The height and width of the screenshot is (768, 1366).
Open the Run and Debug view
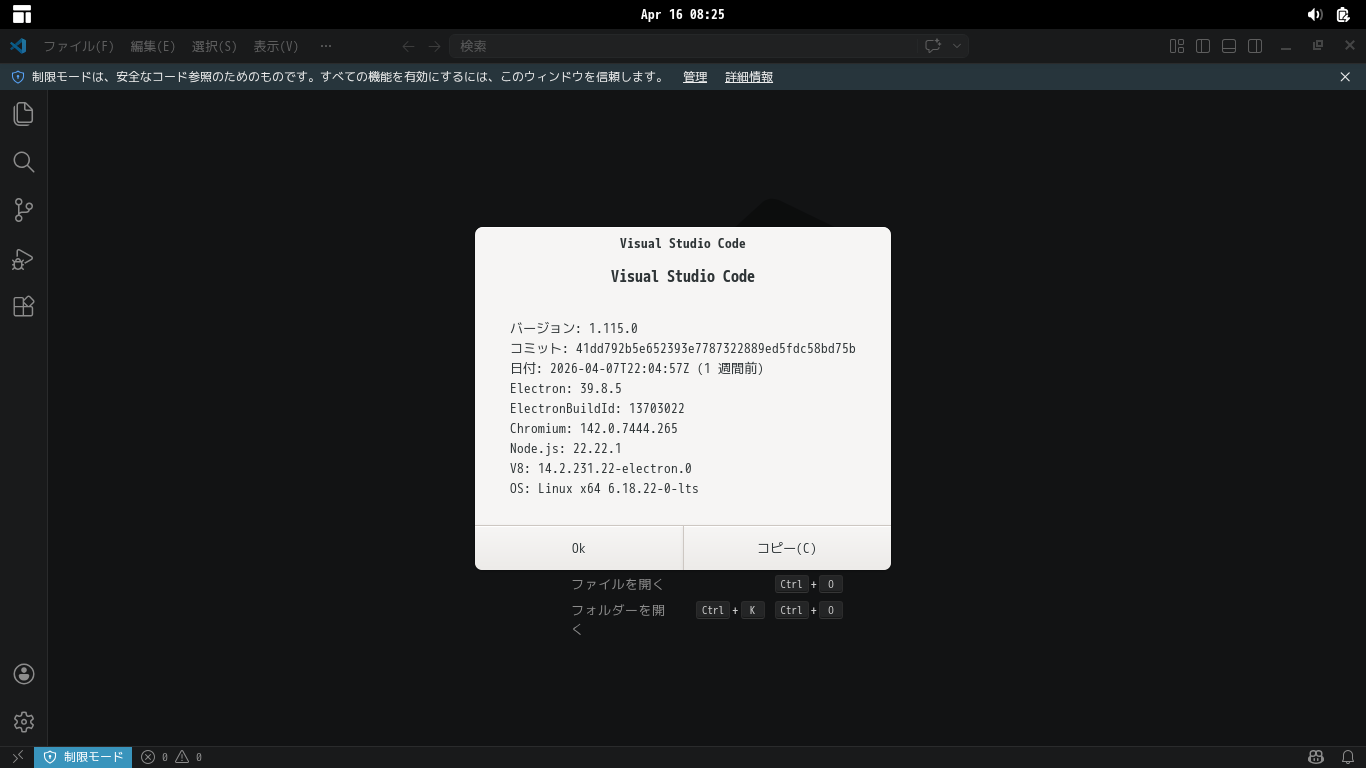(23, 259)
